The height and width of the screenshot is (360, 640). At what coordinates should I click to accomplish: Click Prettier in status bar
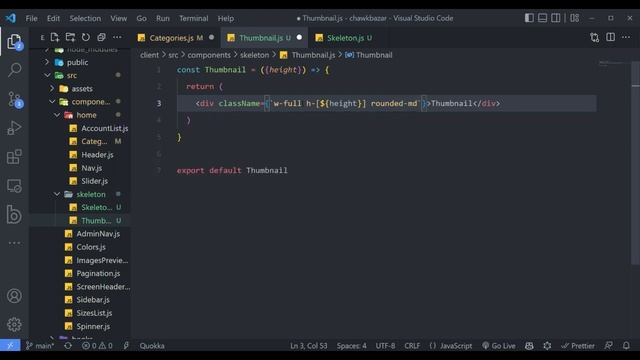point(578,346)
